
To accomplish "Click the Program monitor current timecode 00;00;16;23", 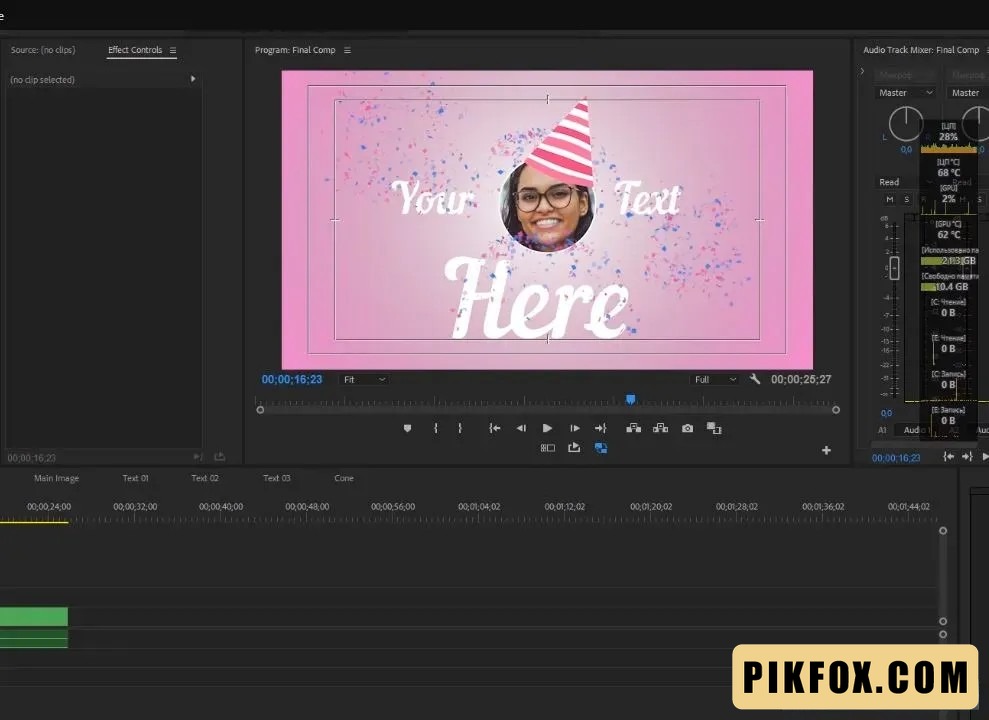I will [292, 380].
